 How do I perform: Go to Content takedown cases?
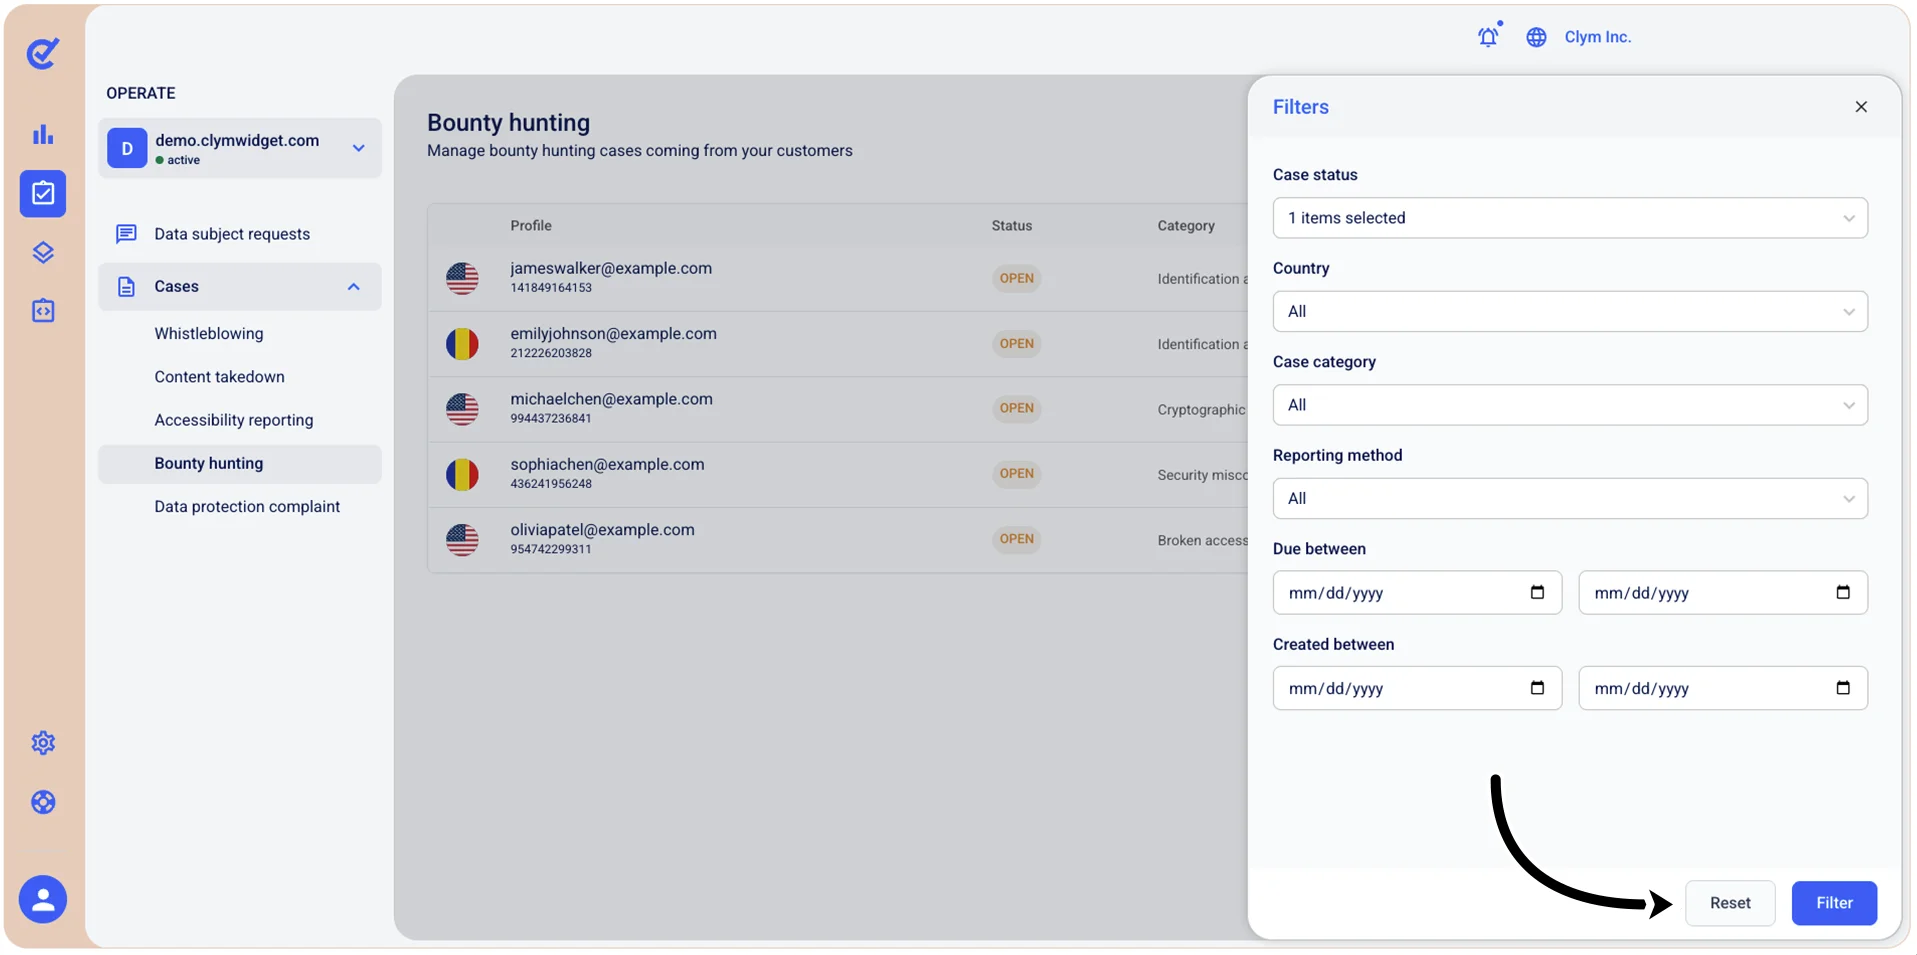tap(219, 377)
